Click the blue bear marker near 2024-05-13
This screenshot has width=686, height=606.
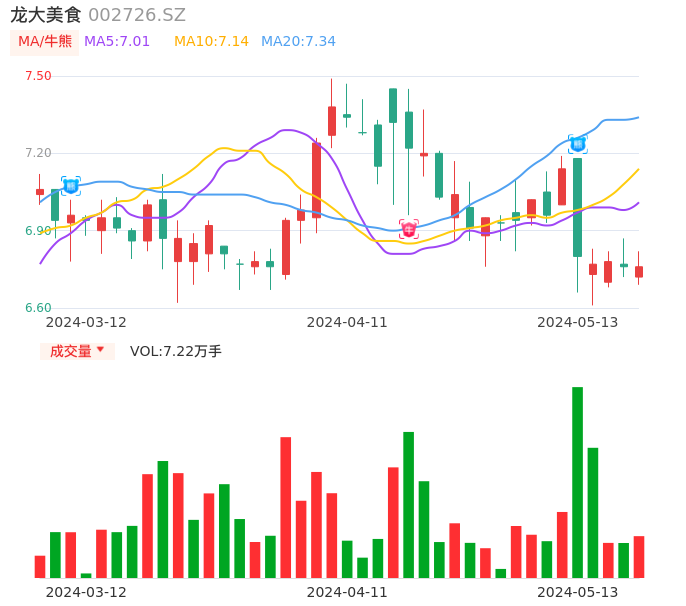(x=577, y=144)
